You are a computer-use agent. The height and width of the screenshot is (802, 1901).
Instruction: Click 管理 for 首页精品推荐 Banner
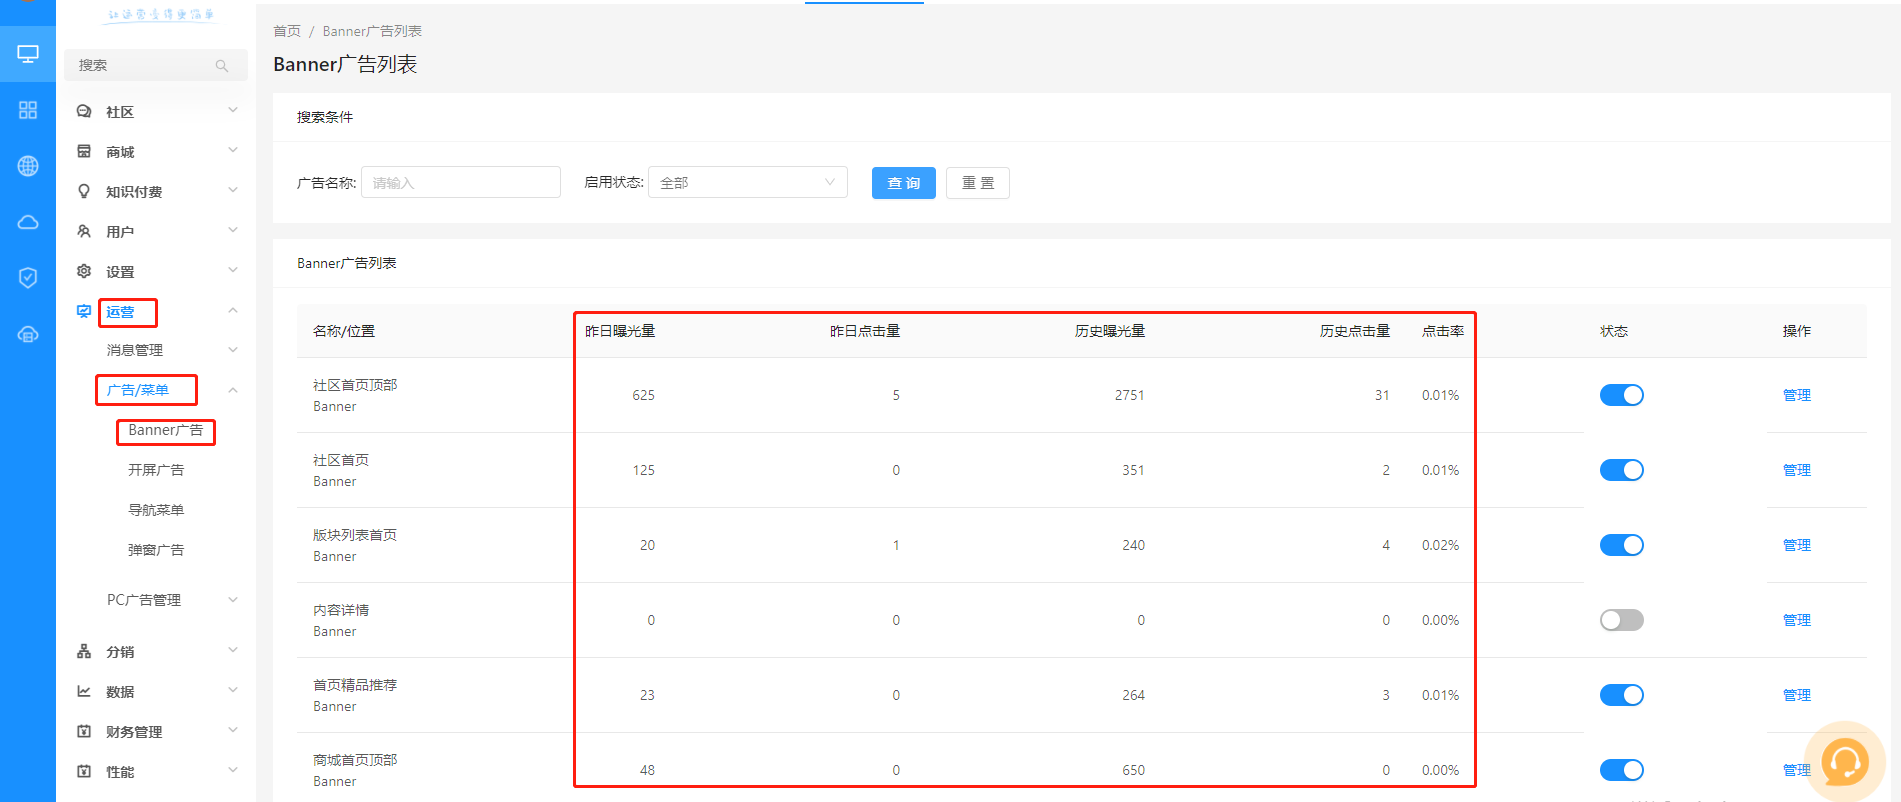1797,695
